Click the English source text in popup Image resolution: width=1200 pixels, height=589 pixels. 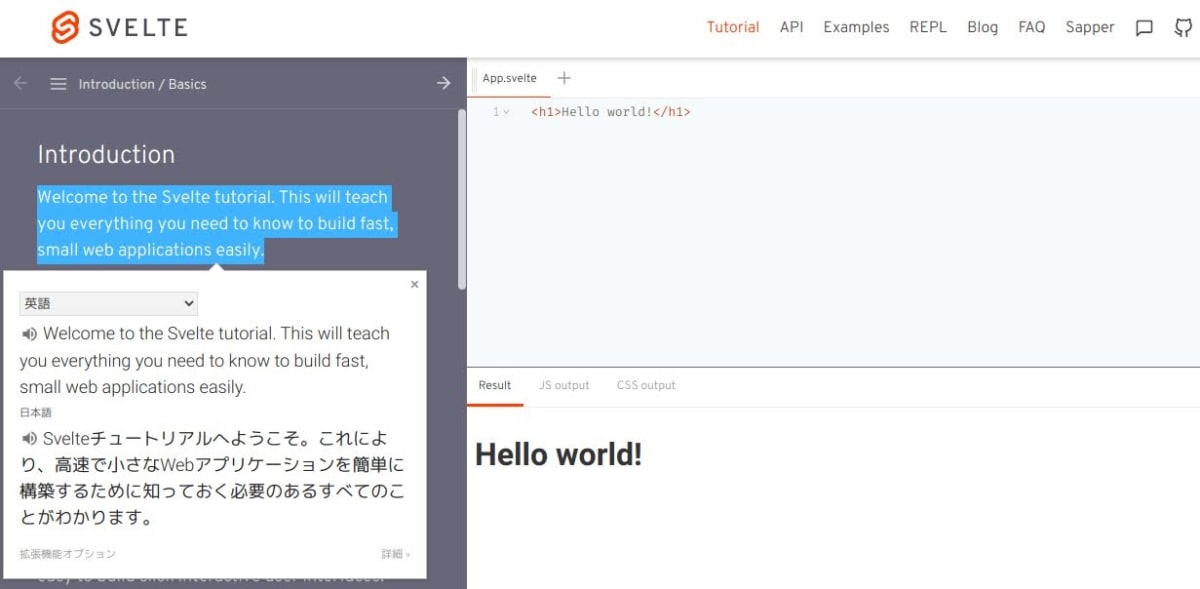point(205,360)
